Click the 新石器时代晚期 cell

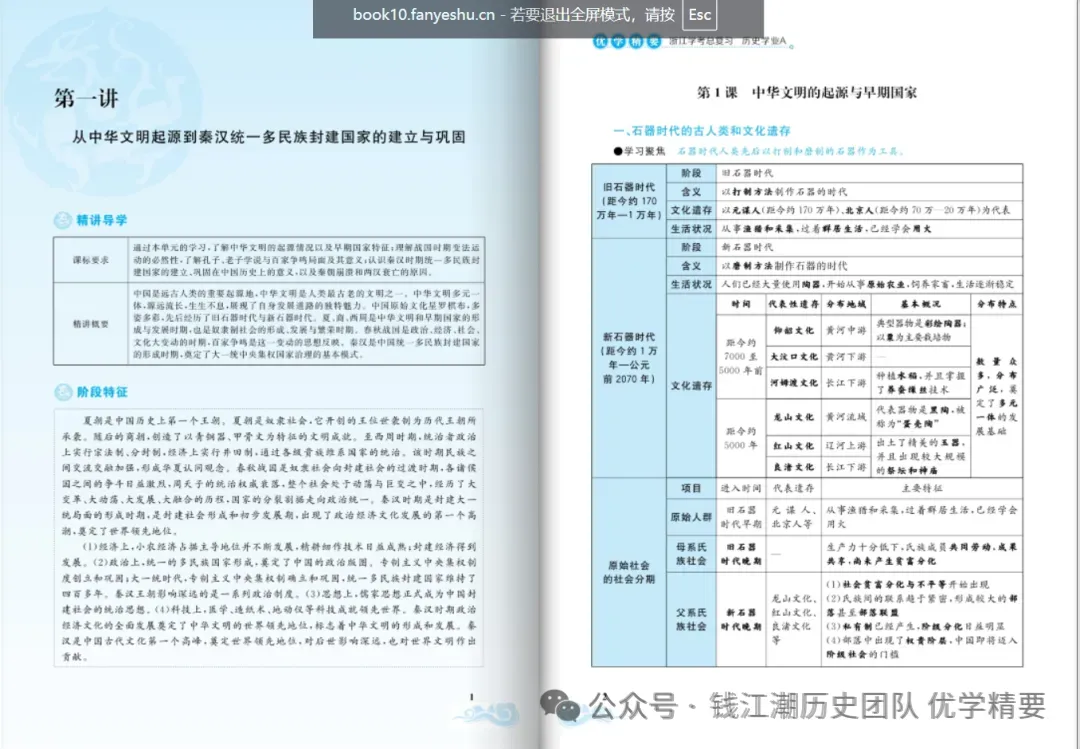[741, 619]
